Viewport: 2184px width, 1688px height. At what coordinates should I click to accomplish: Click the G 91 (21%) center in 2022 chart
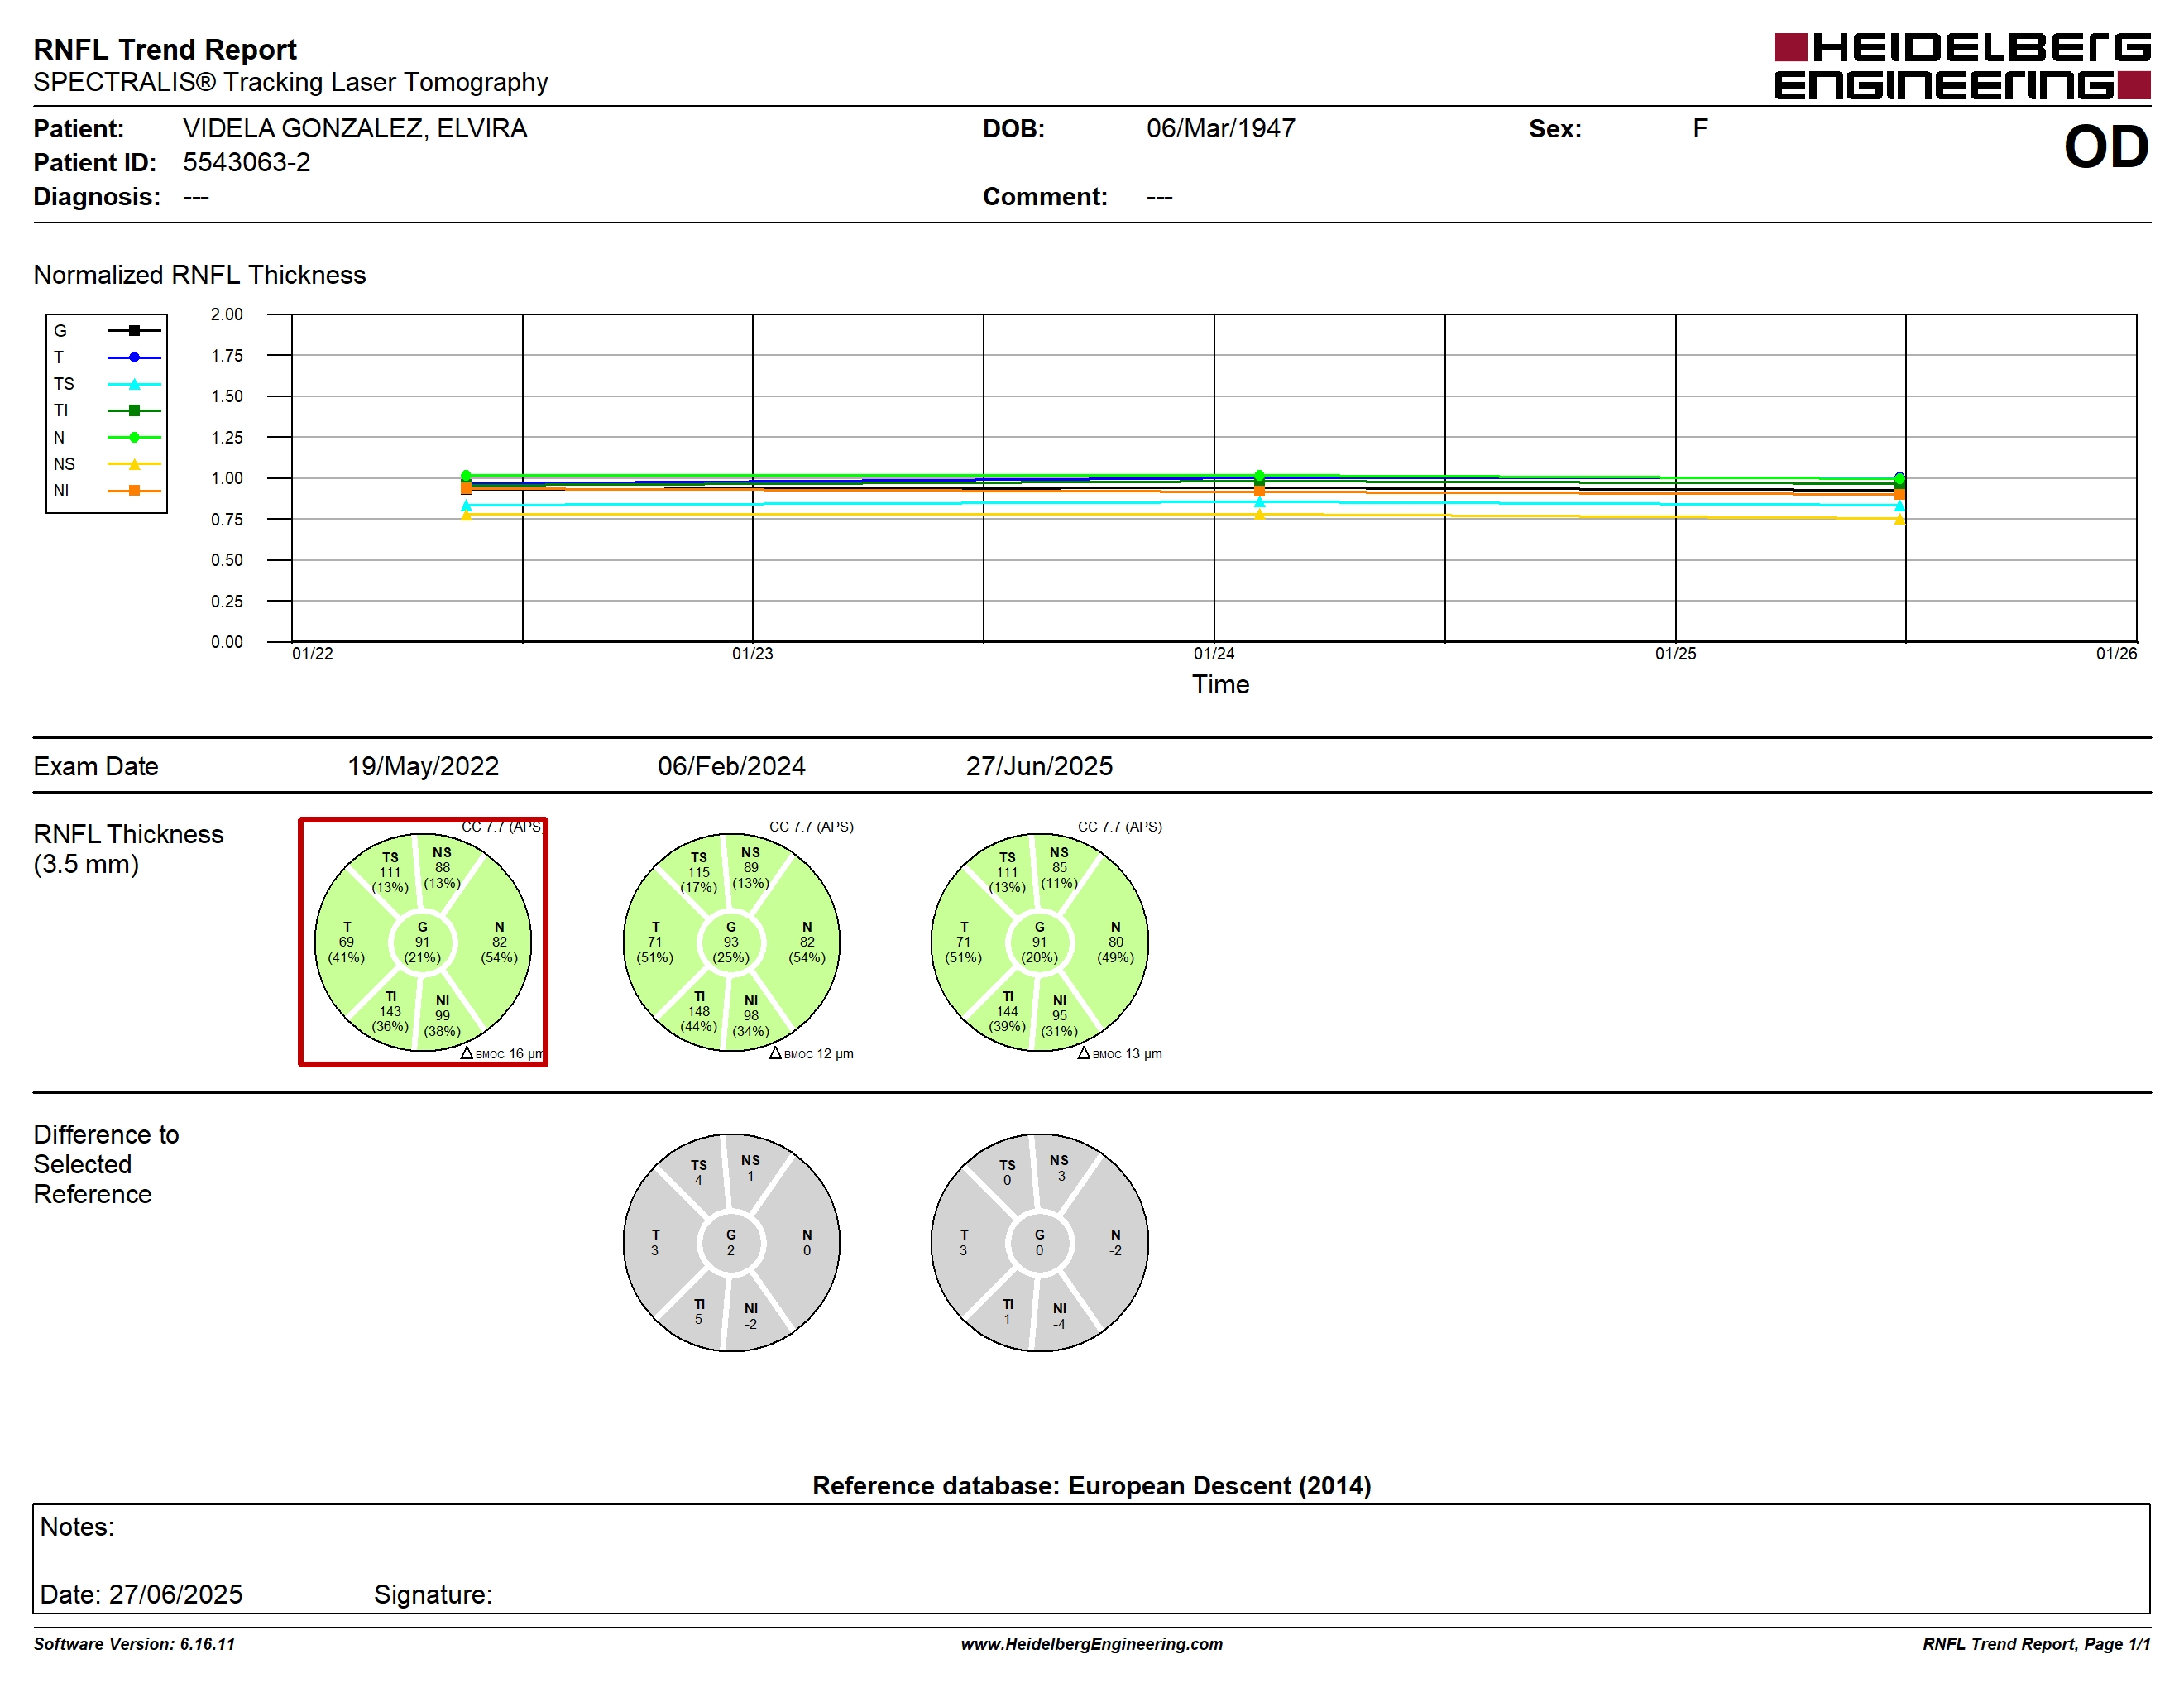(x=423, y=942)
